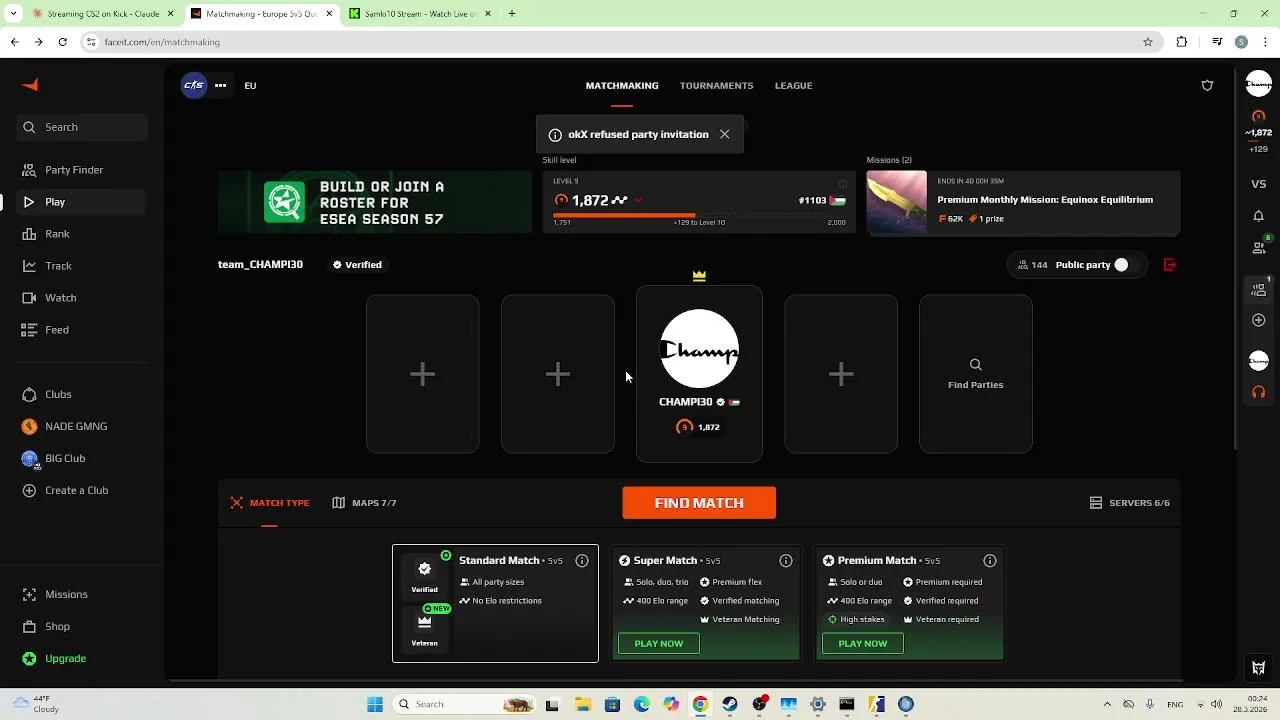Add player in slot right of CHAMPI30
The image size is (1280, 720).
[841, 374]
